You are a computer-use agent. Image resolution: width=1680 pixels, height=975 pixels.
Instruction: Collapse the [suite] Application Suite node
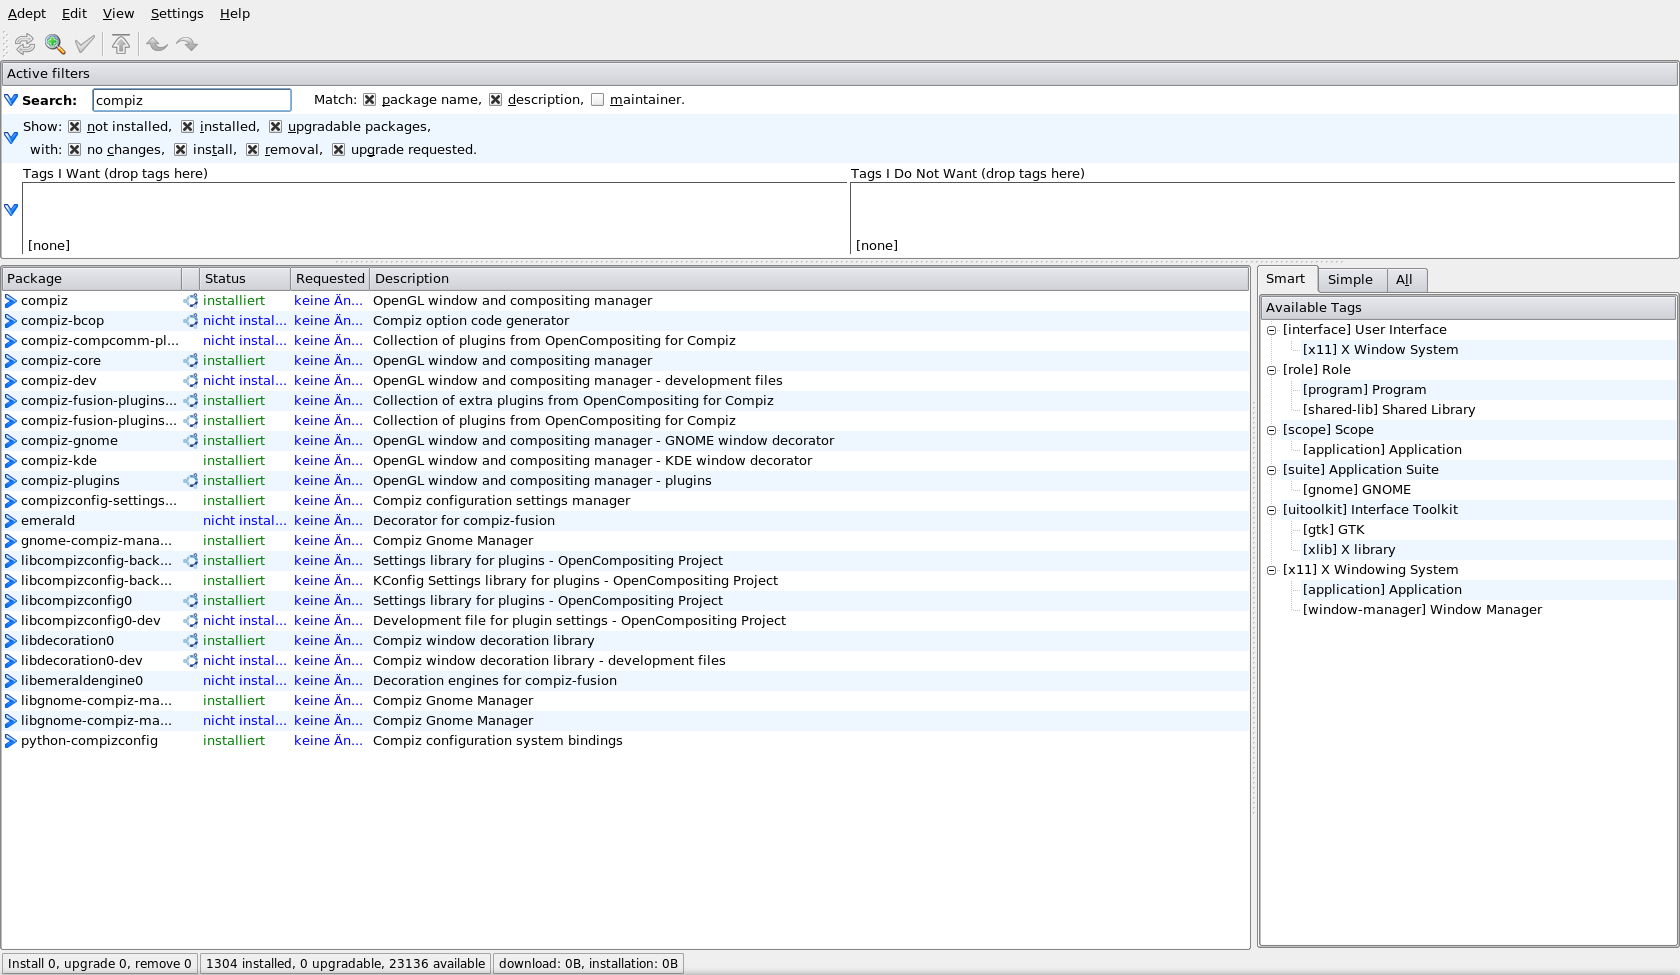click(x=1272, y=470)
